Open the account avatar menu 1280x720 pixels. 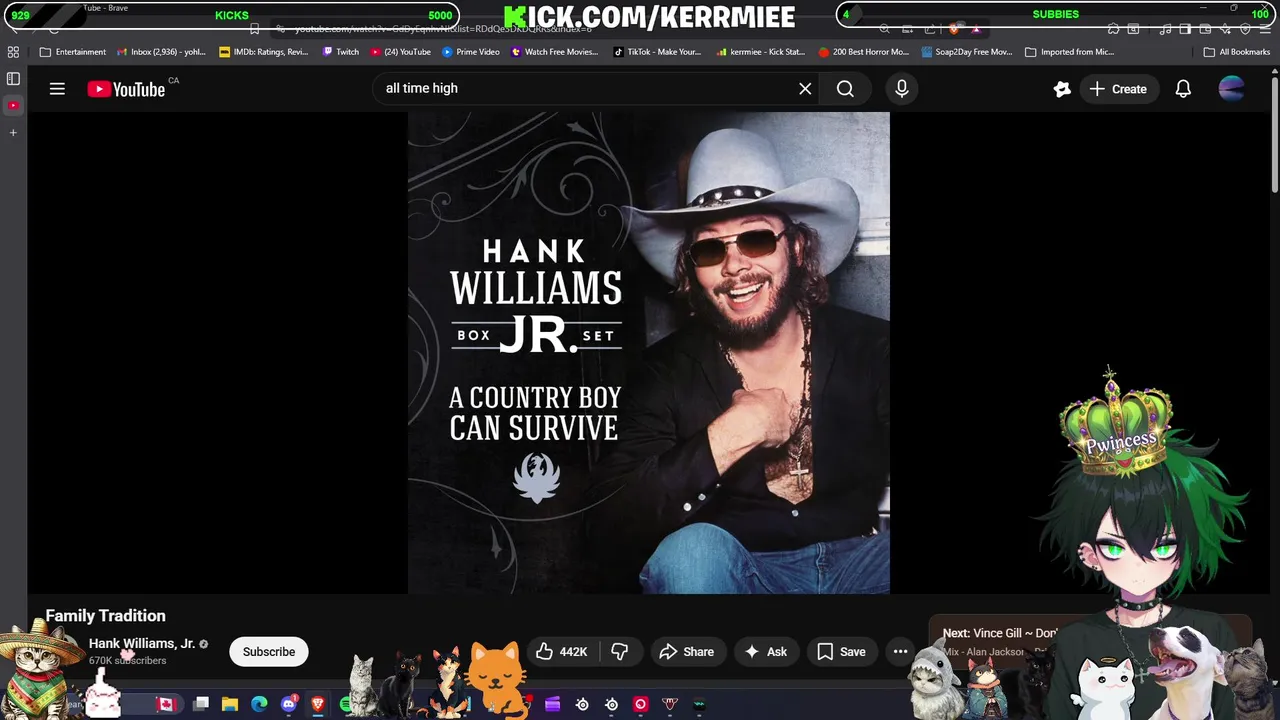(x=1232, y=89)
